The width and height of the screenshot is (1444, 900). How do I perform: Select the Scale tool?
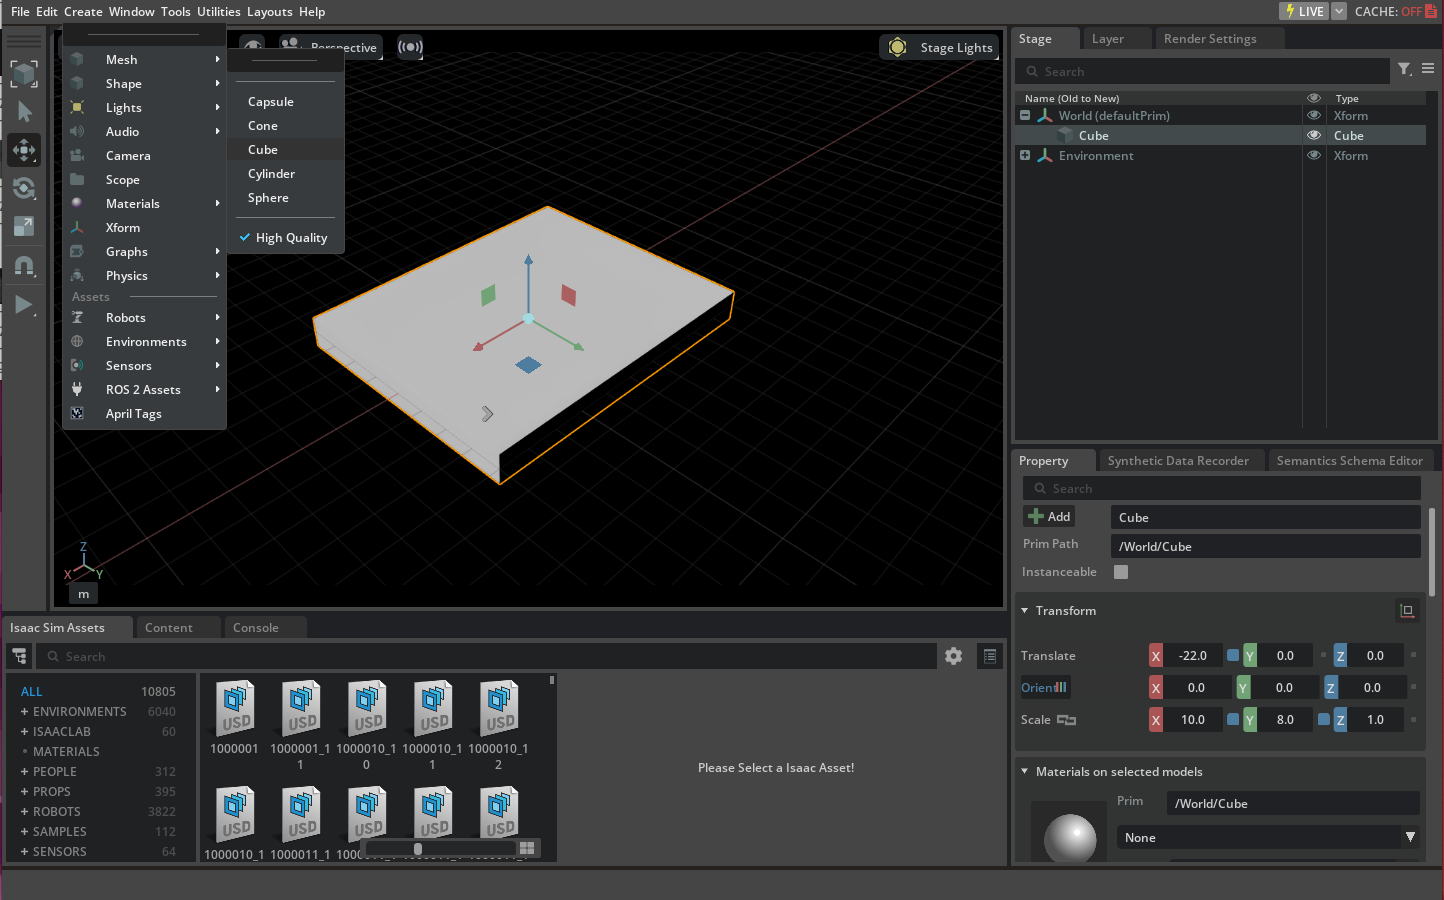click(23, 226)
